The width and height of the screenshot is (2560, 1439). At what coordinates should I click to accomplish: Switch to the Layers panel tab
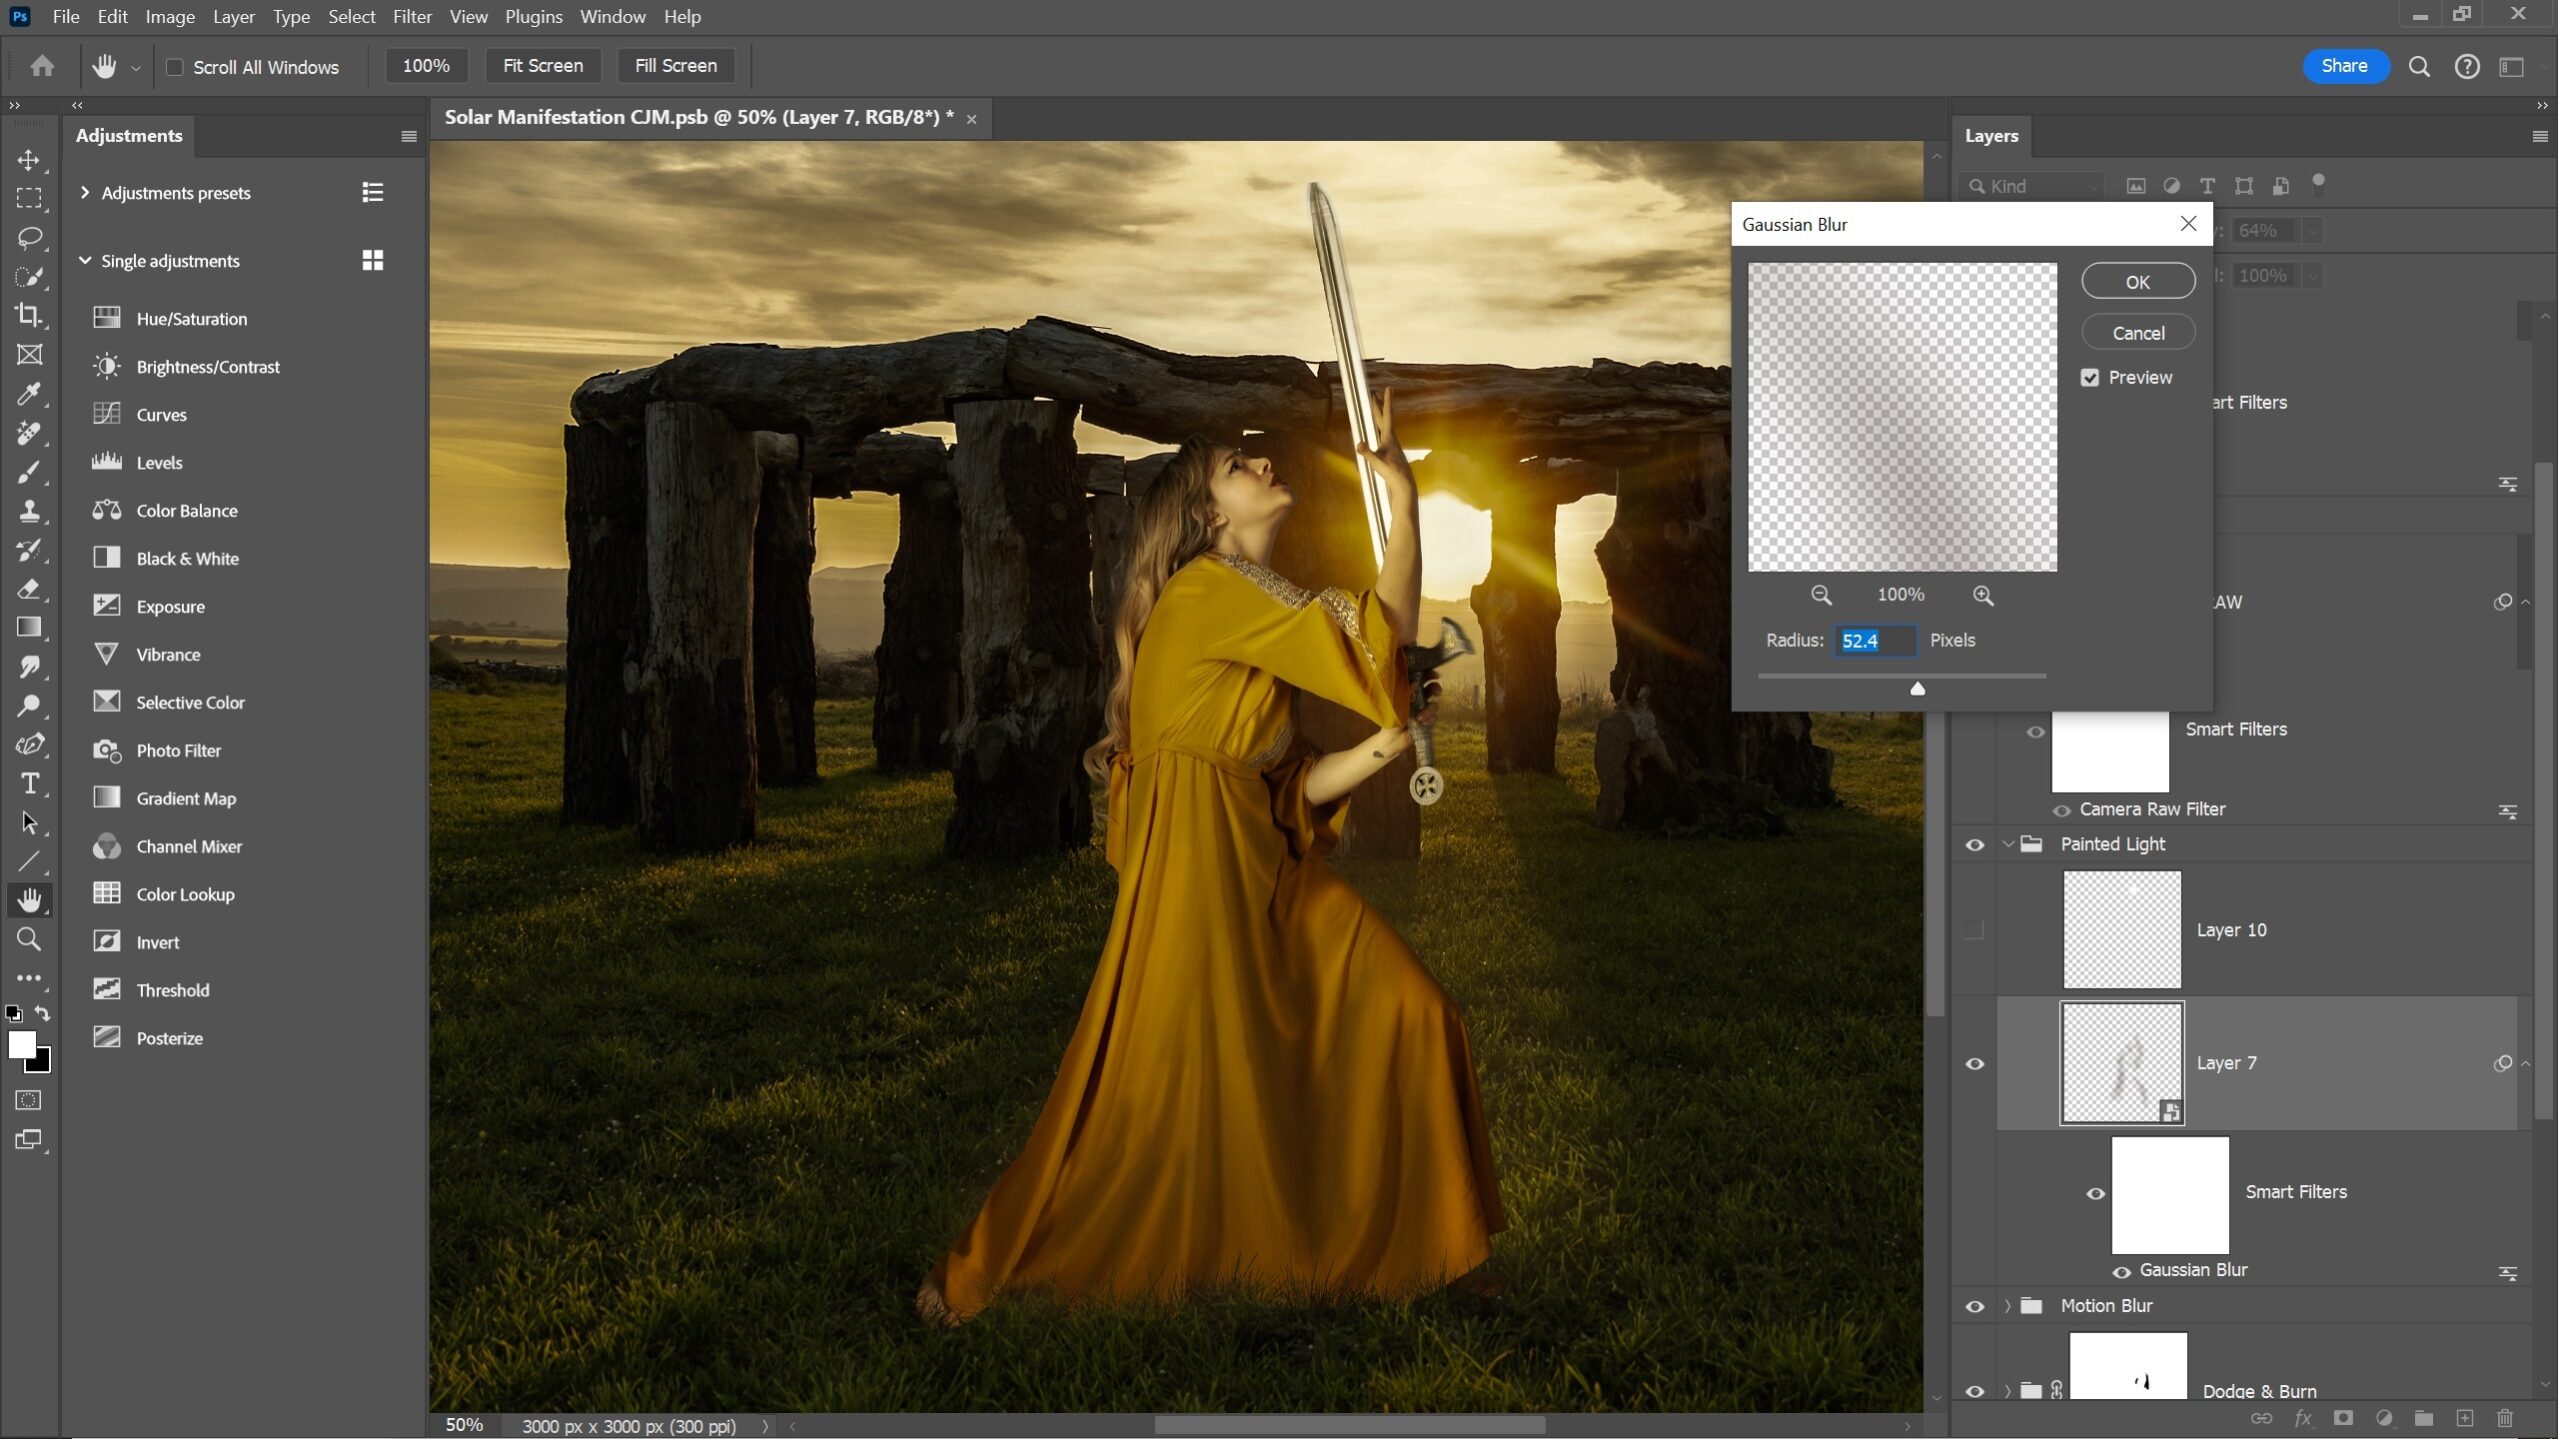pyautogui.click(x=1990, y=135)
